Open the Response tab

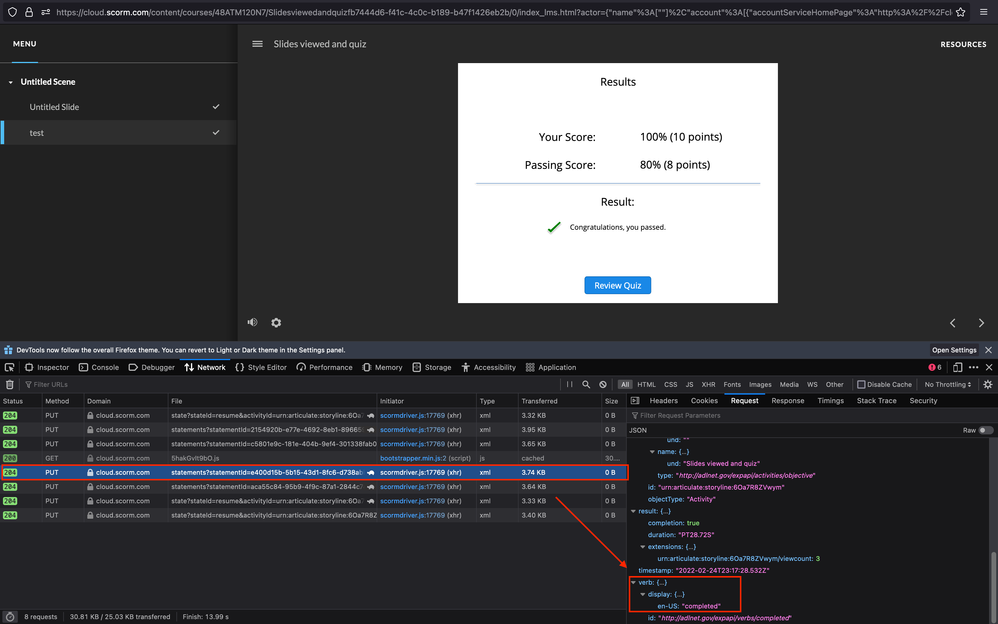coord(787,400)
